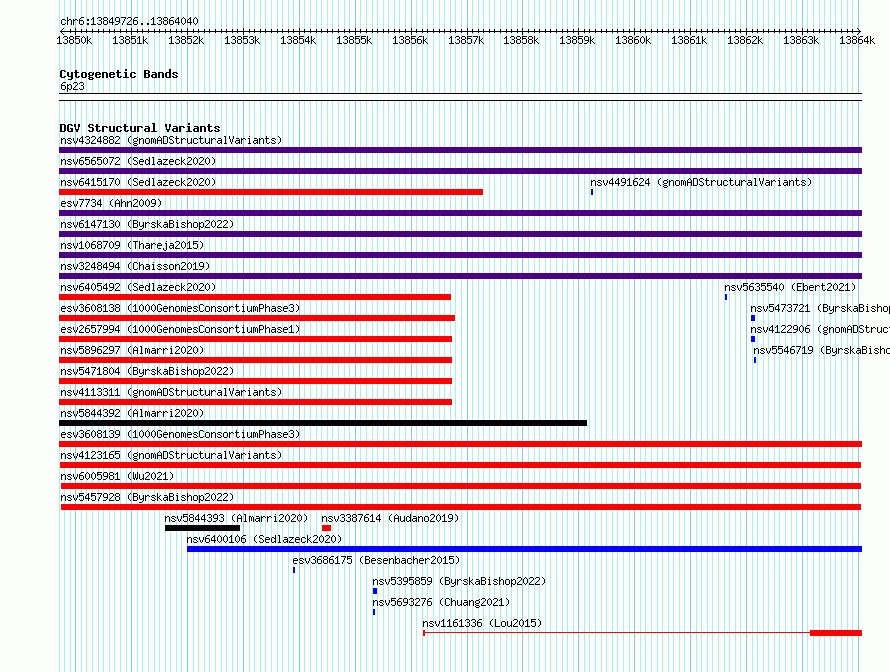Select the nsv6565072 (Sedlazeck2020) label
Viewport: 890px width, 672px height.
[x=138, y=161]
